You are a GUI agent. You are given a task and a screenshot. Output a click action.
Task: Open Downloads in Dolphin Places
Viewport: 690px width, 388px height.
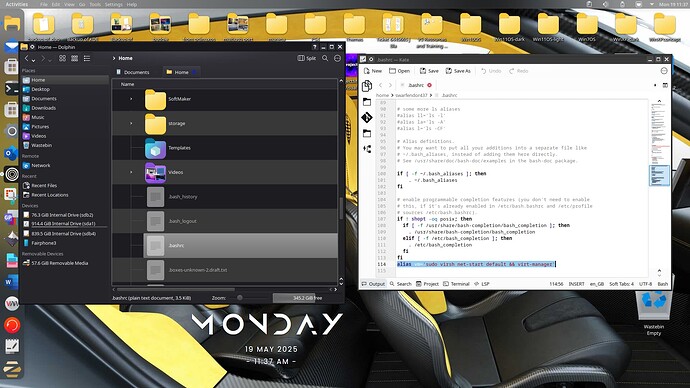tap(44, 108)
